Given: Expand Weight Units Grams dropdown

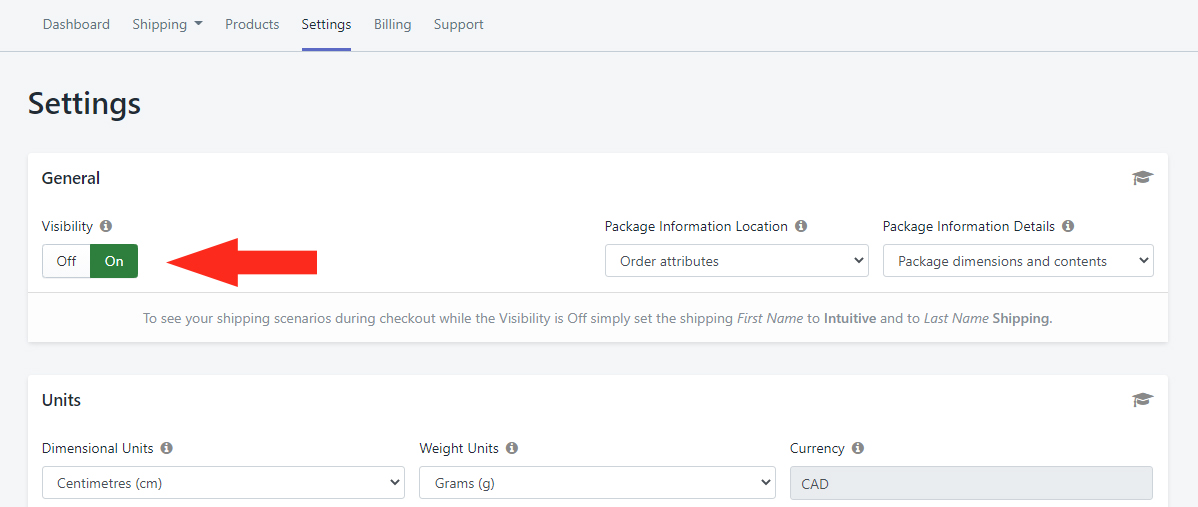Looking at the screenshot, I should pyautogui.click(x=597, y=483).
